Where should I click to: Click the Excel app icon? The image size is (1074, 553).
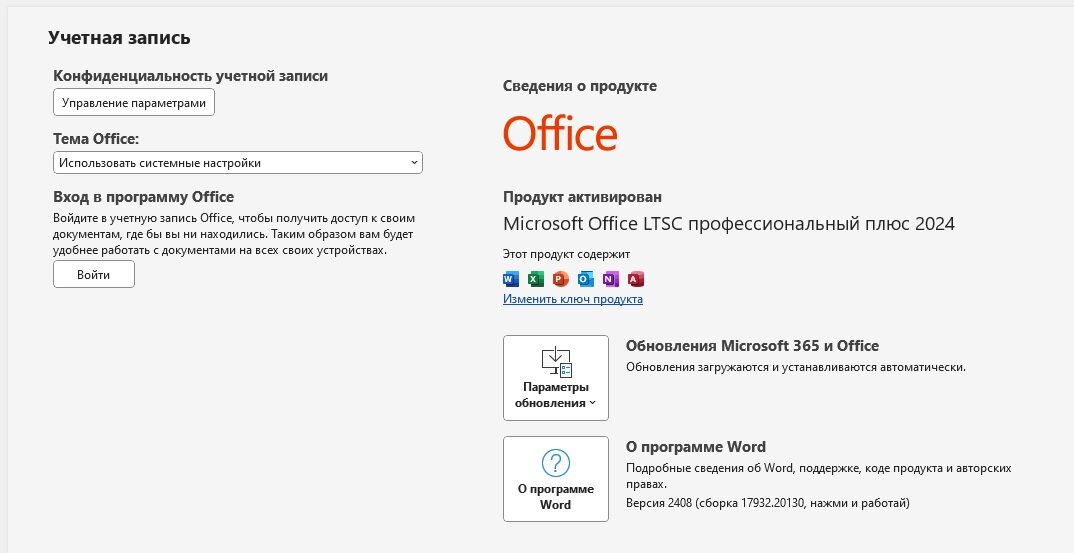tap(536, 279)
